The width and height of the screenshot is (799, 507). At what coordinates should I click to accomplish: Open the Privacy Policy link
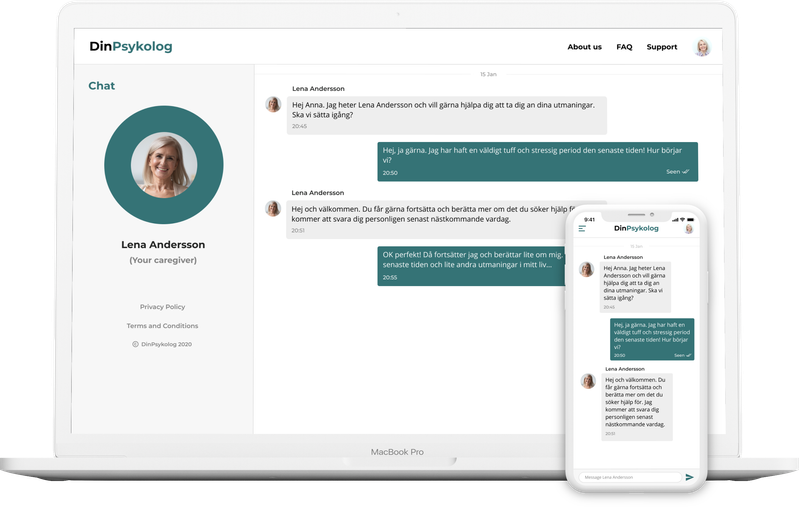162,307
